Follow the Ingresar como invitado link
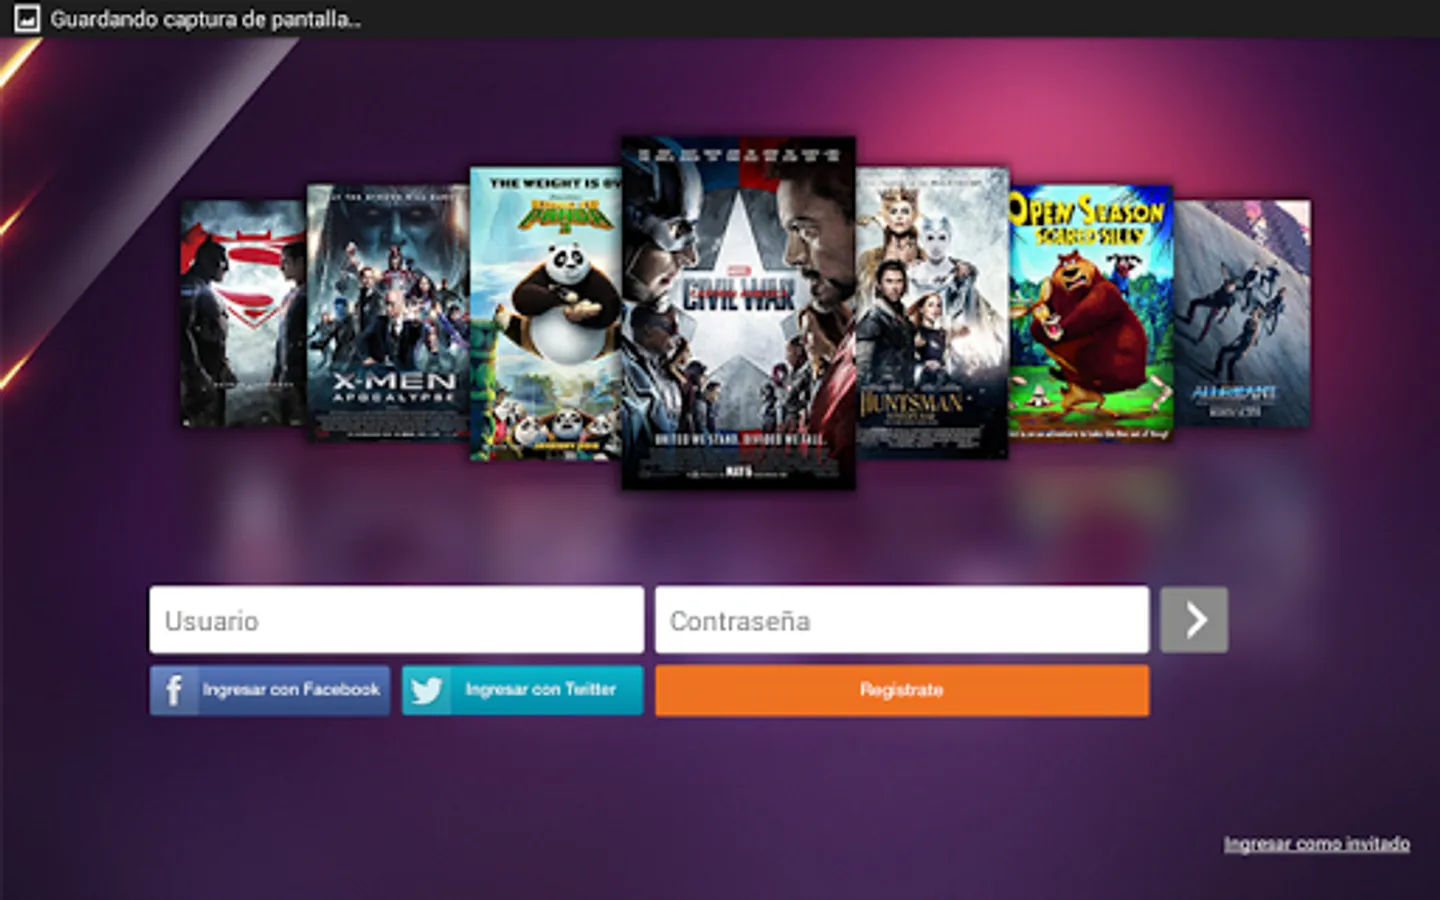 click(x=1316, y=844)
